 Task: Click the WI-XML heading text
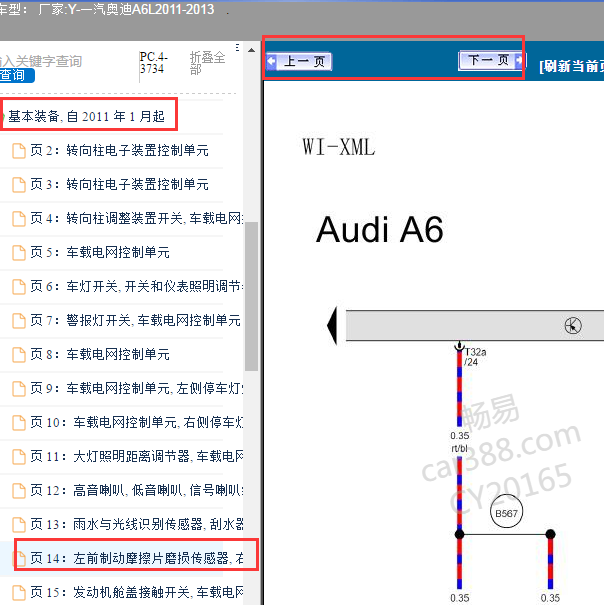tap(338, 147)
